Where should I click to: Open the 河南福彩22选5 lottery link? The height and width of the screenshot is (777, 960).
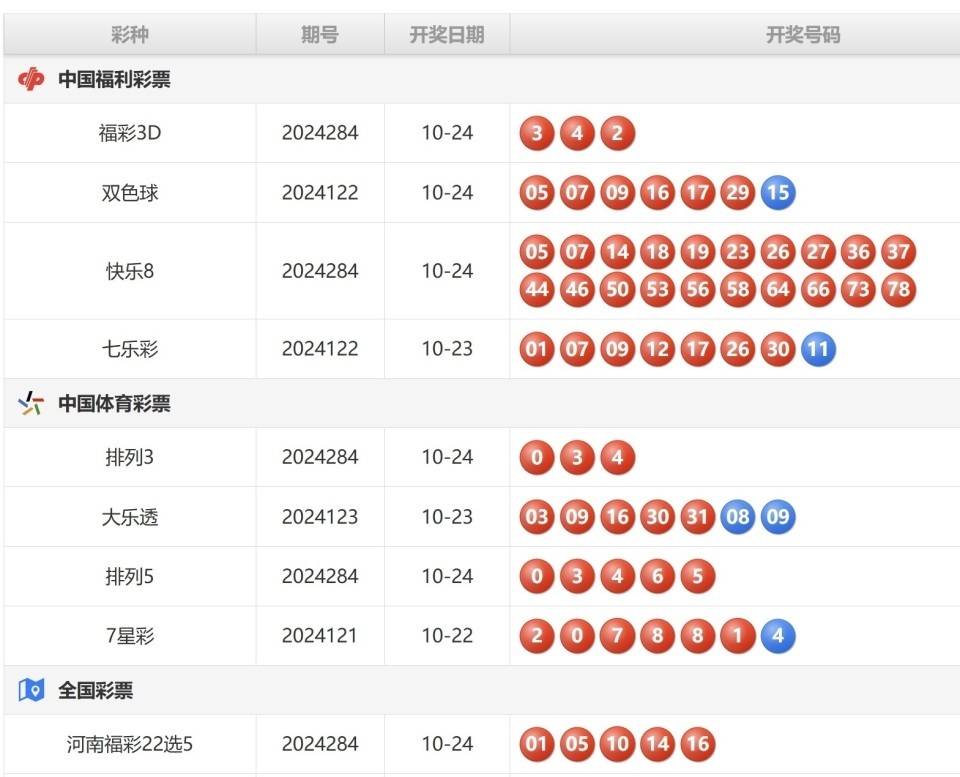point(130,744)
